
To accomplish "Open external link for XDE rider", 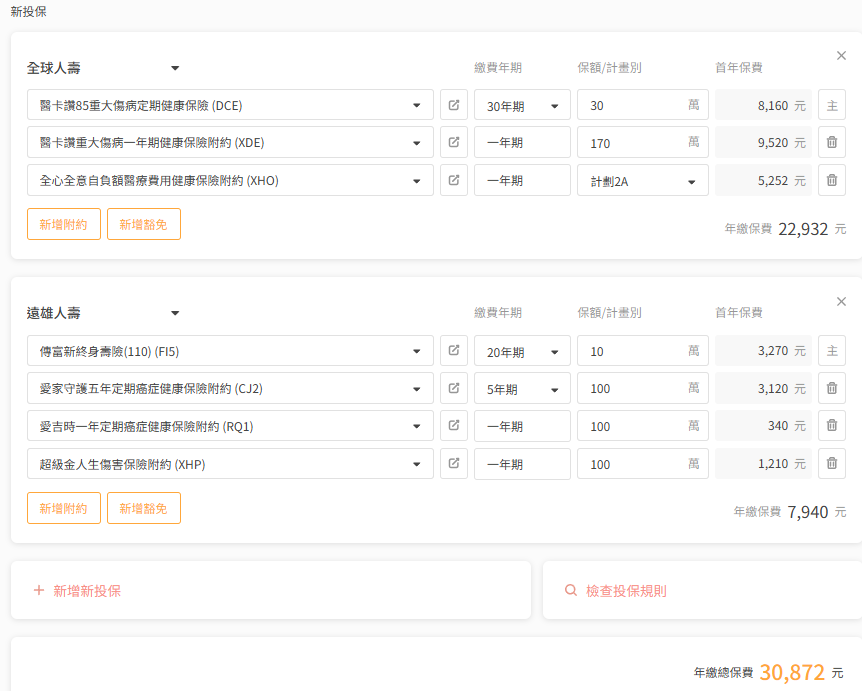I will point(454,142).
